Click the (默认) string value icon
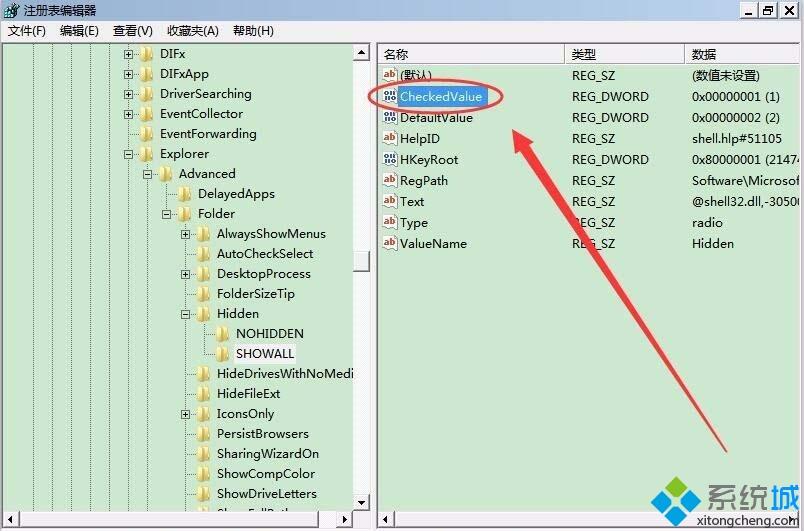The width and height of the screenshot is (804, 531). pos(390,75)
